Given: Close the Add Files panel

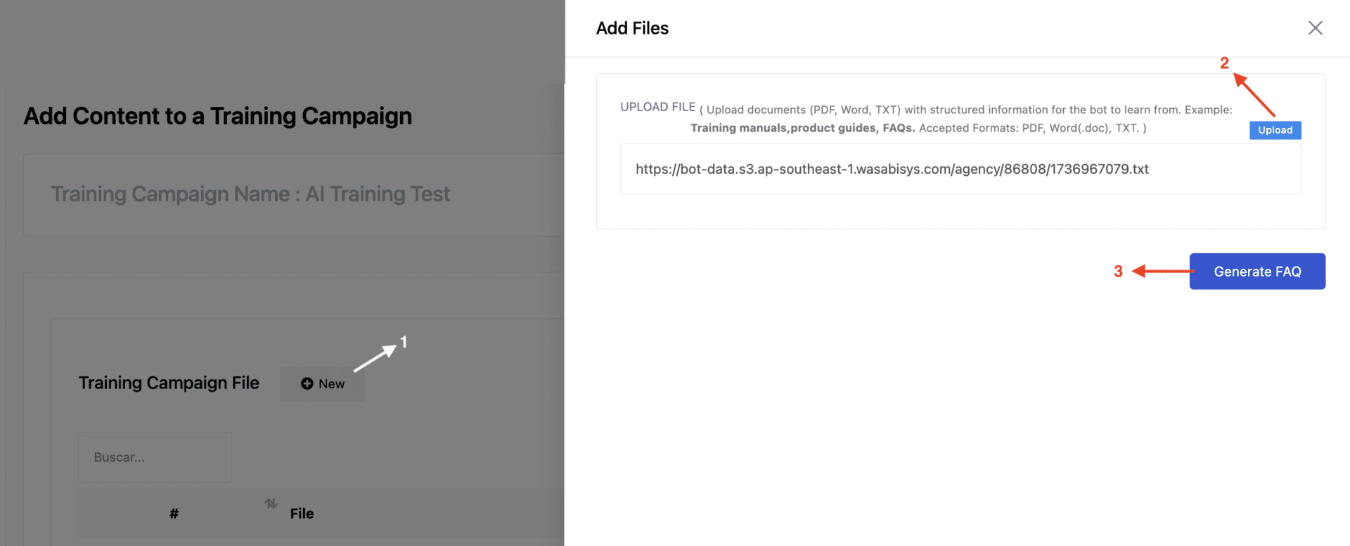Looking at the screenshot, I should coord(1315,28).
